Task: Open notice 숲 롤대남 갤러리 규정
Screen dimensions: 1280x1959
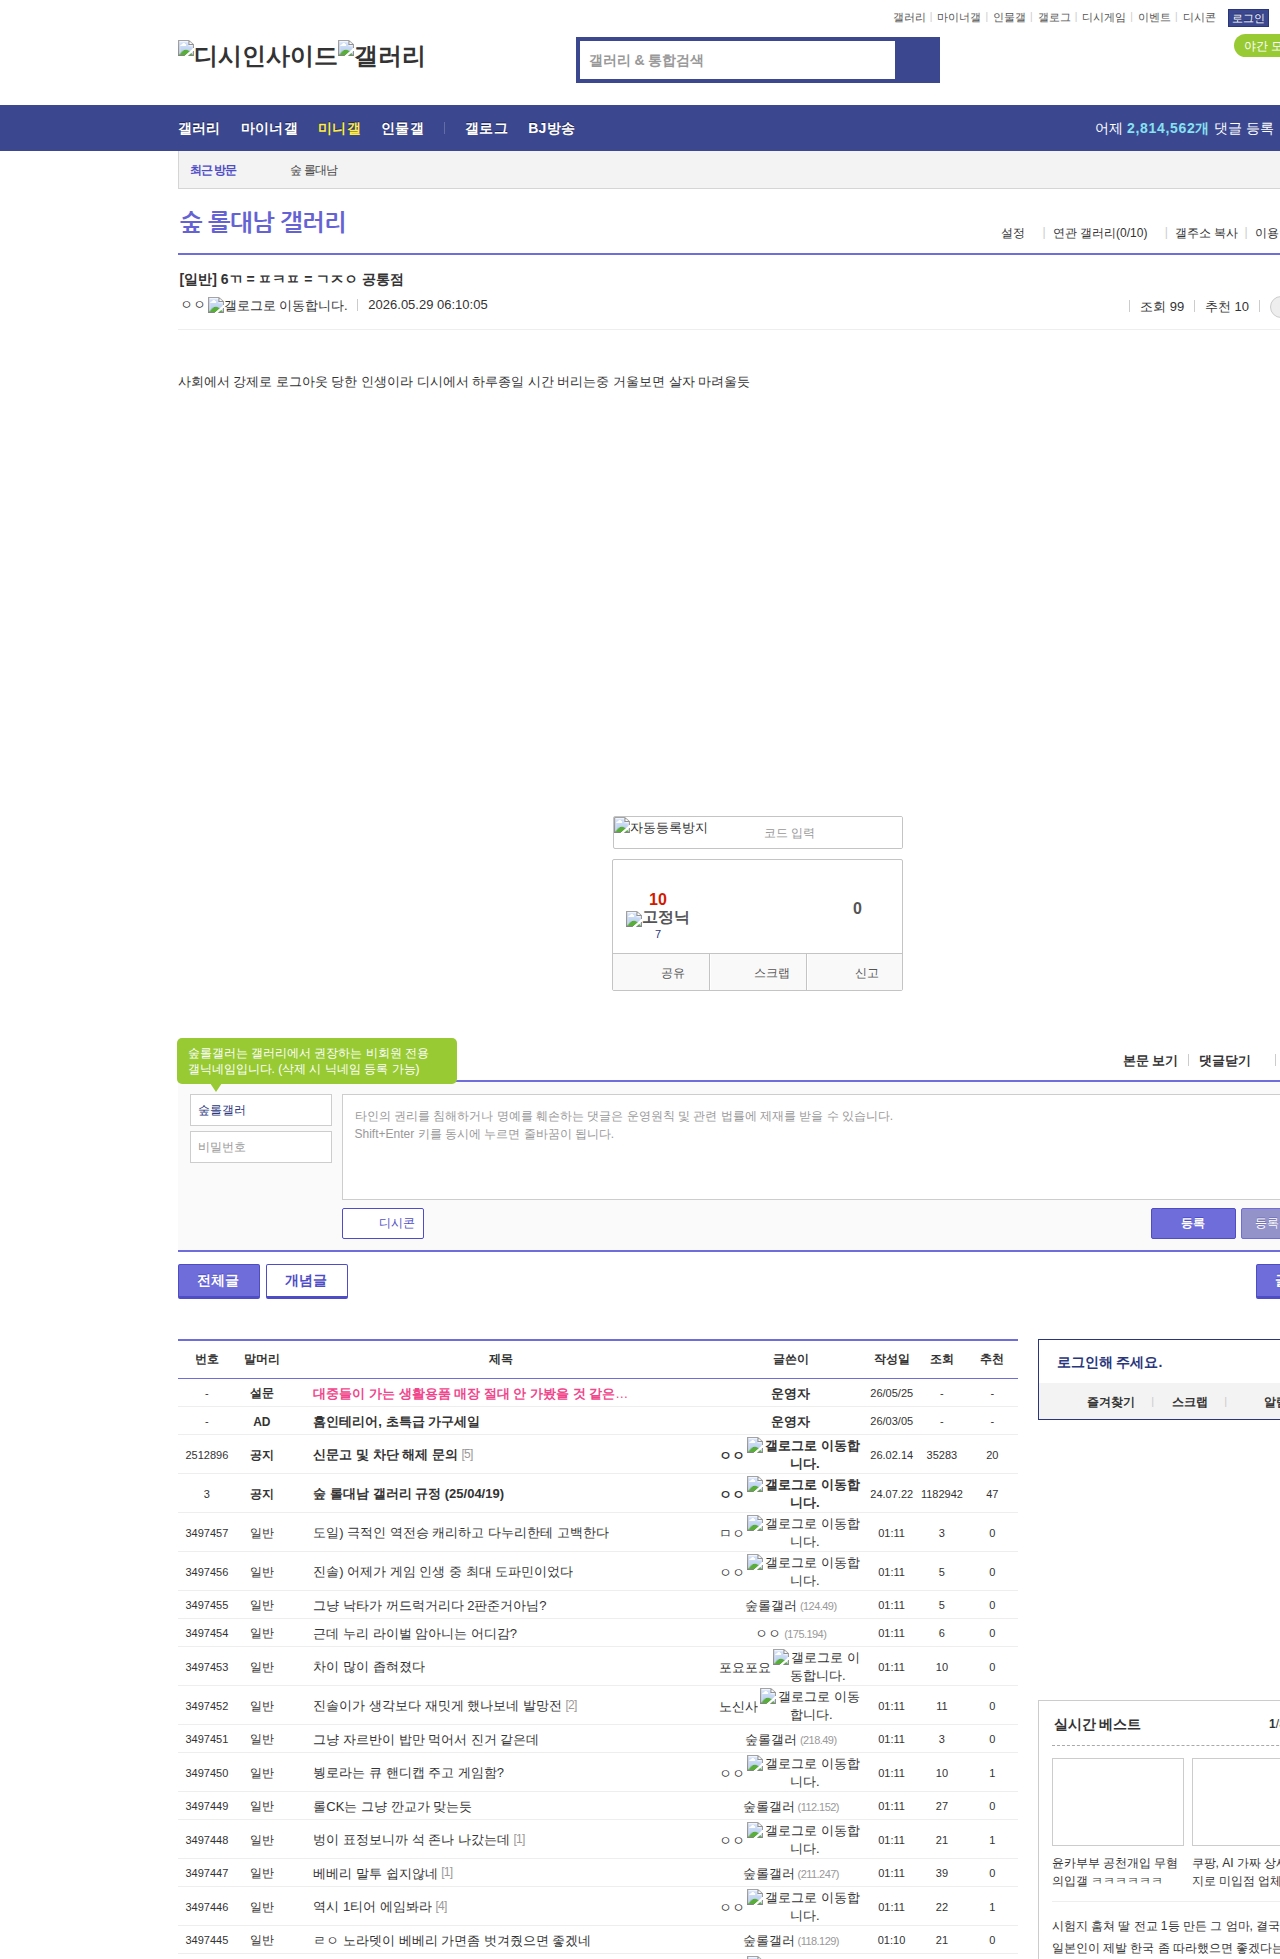Action: 408,1493
